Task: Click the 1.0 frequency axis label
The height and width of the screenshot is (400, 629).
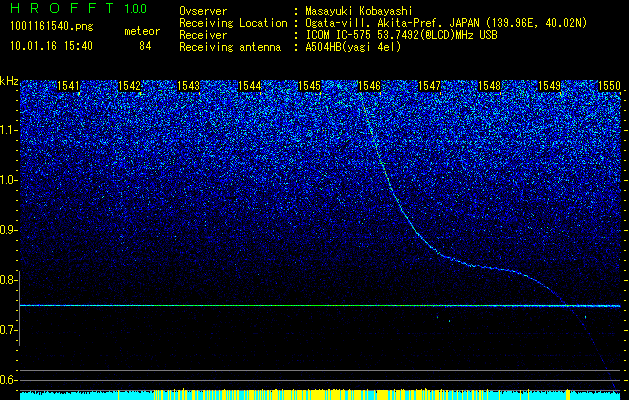Action: click(x=8, y=180)
